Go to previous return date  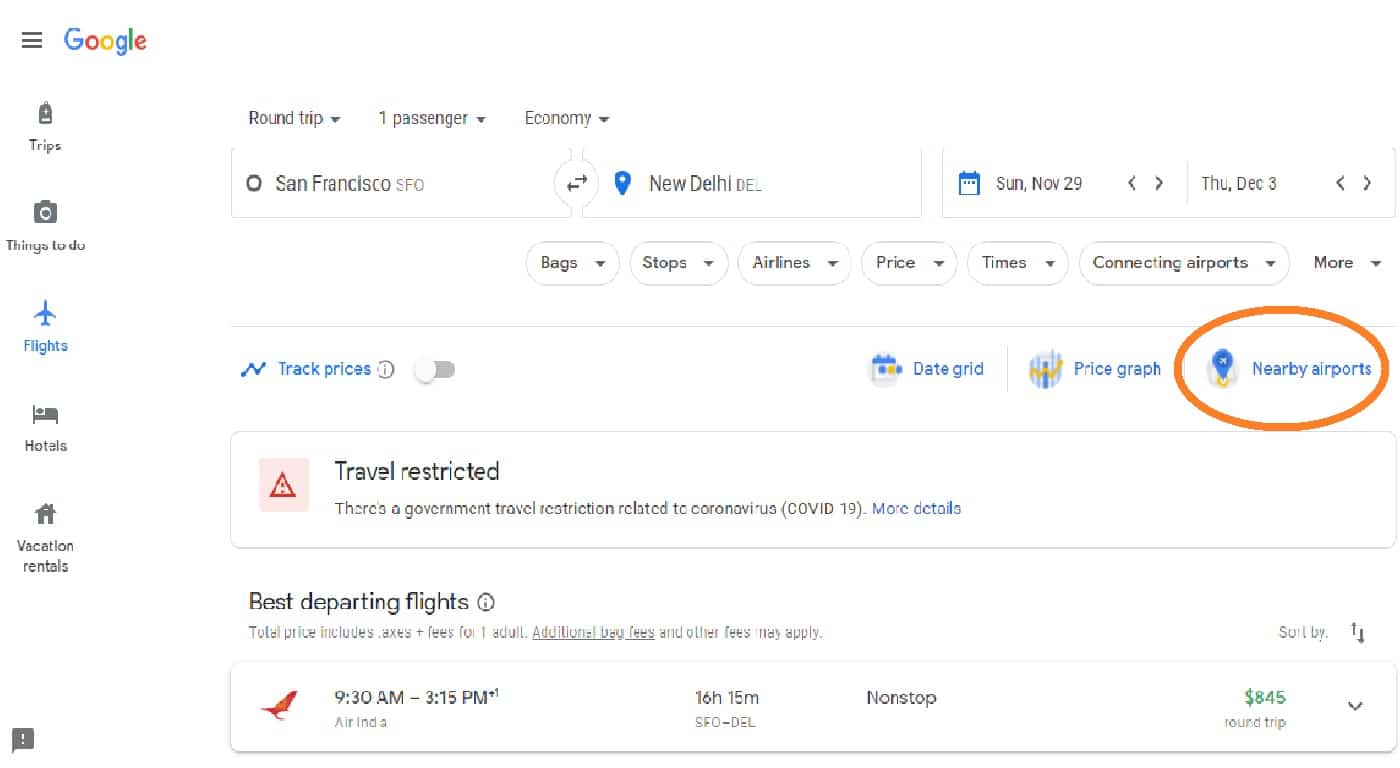point(1341,183)
